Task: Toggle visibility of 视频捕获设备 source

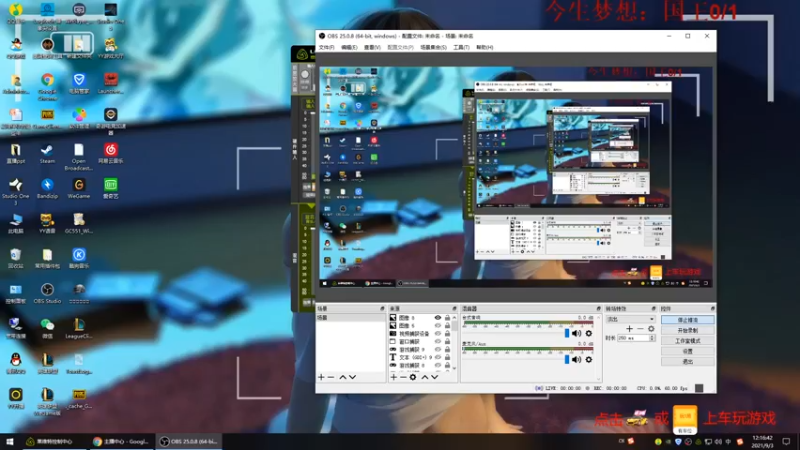Action: (x=438, y=334)
